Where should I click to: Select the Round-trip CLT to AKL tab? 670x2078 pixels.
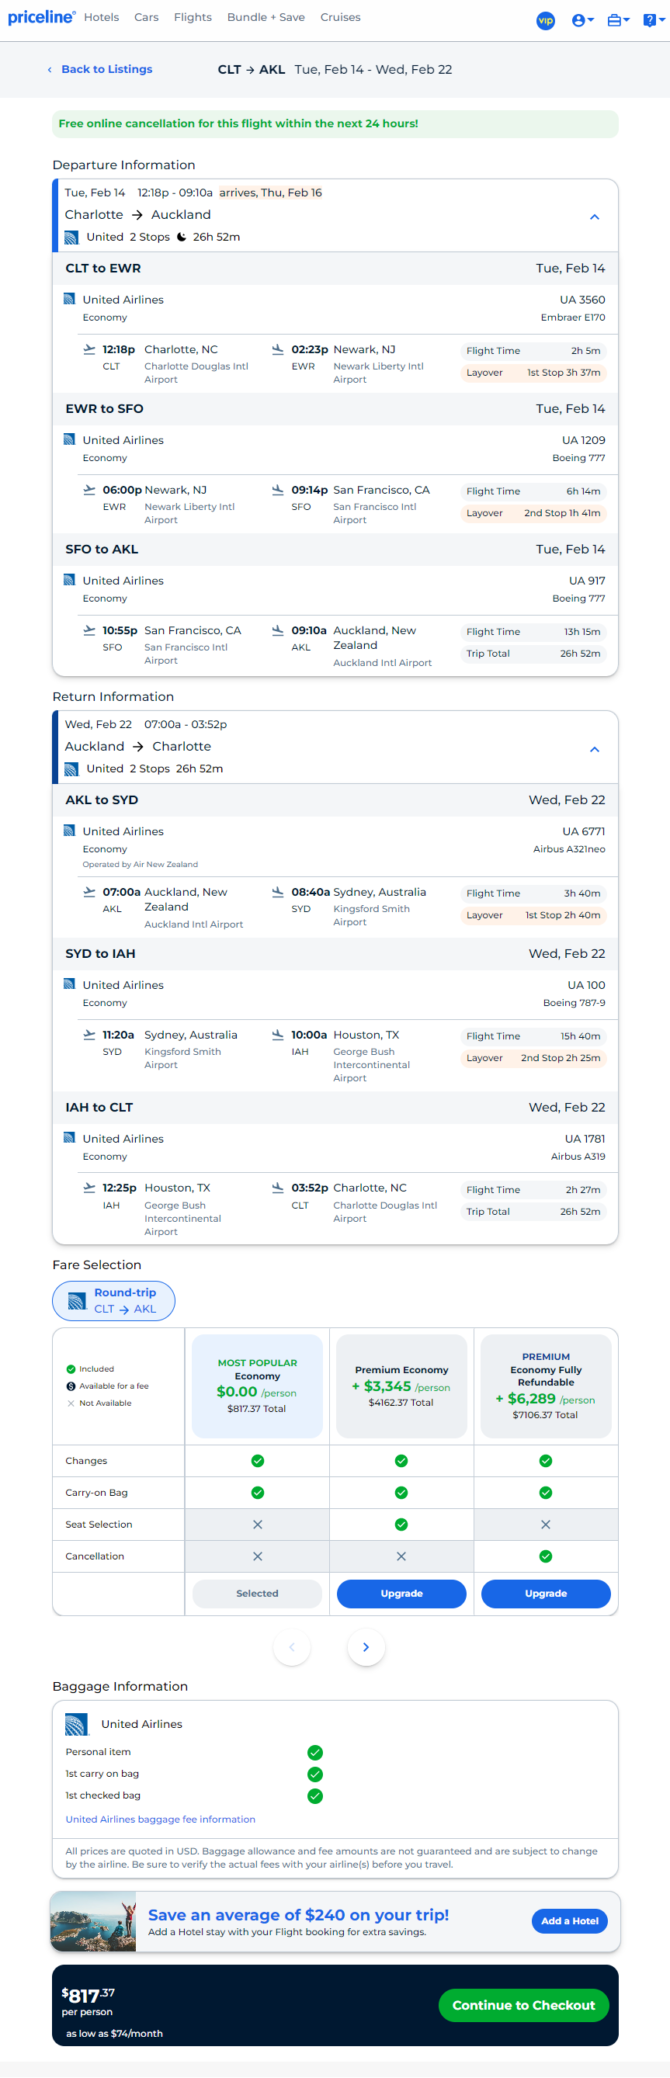point(114,1301)
